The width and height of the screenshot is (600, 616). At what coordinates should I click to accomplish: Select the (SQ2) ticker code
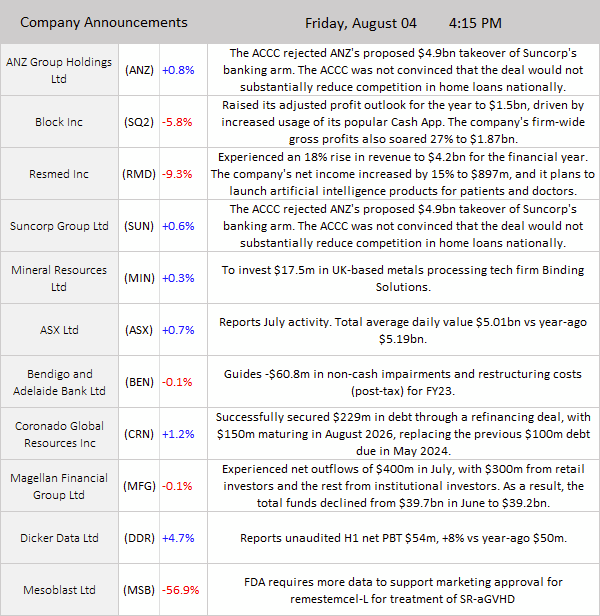(139, 122)
